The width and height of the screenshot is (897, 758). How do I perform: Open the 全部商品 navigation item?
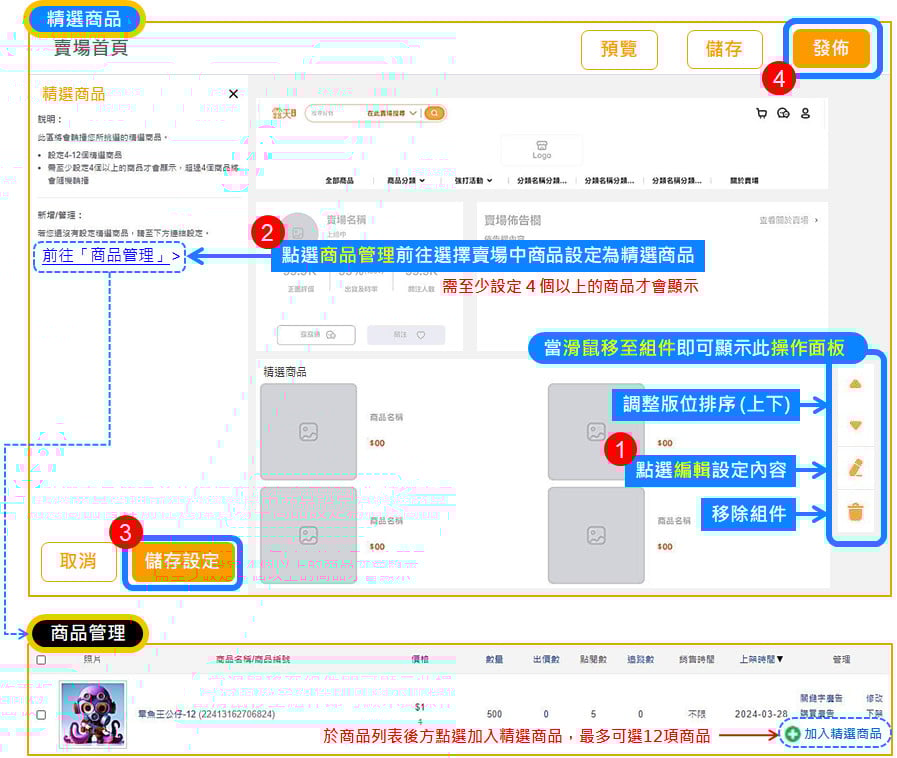[x=340, y=180]
